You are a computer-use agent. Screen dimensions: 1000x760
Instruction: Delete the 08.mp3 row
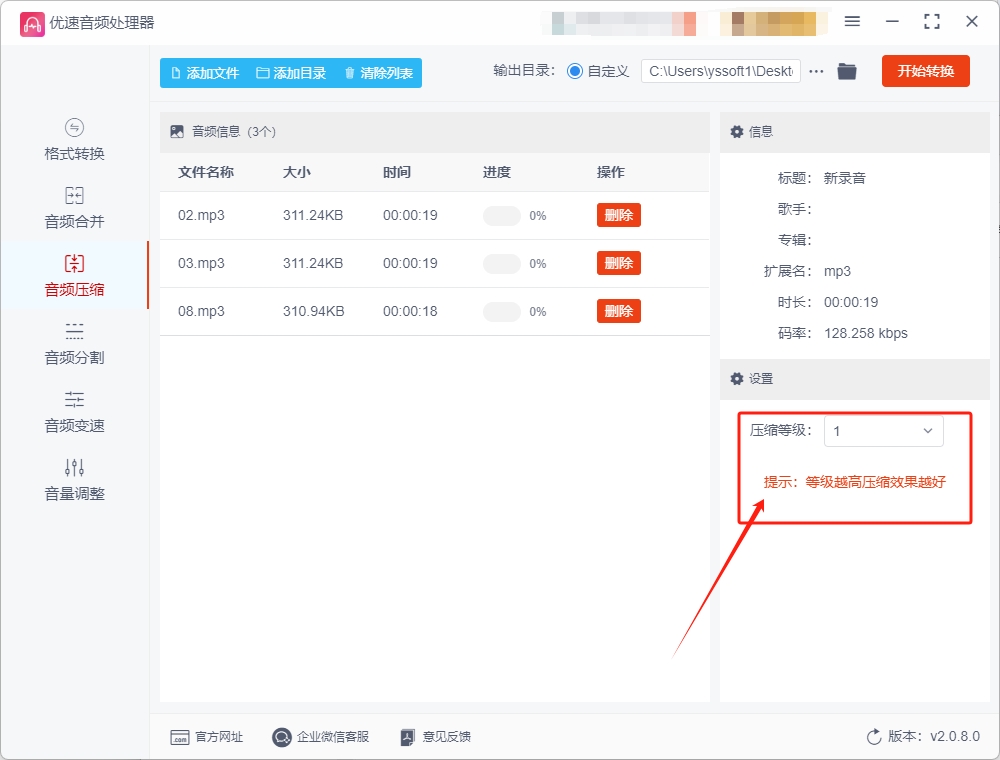pos(619,311)
